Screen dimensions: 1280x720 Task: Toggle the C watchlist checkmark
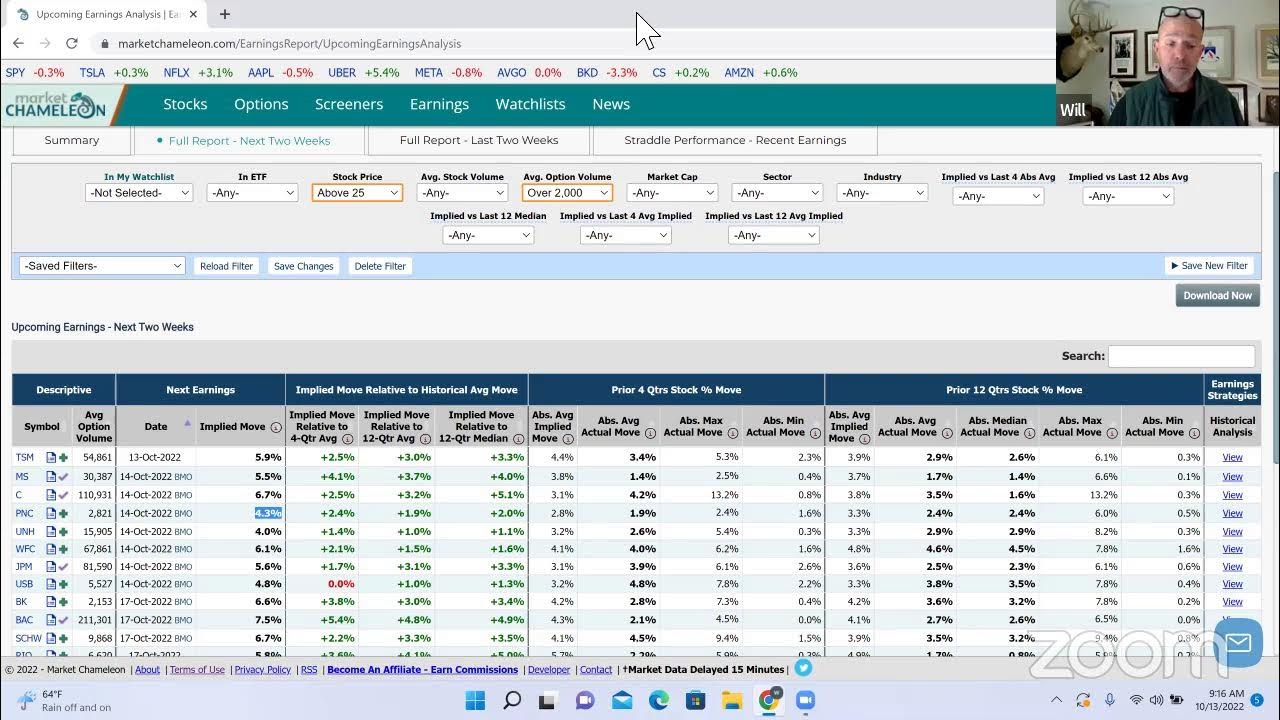(x=63, y=495)
